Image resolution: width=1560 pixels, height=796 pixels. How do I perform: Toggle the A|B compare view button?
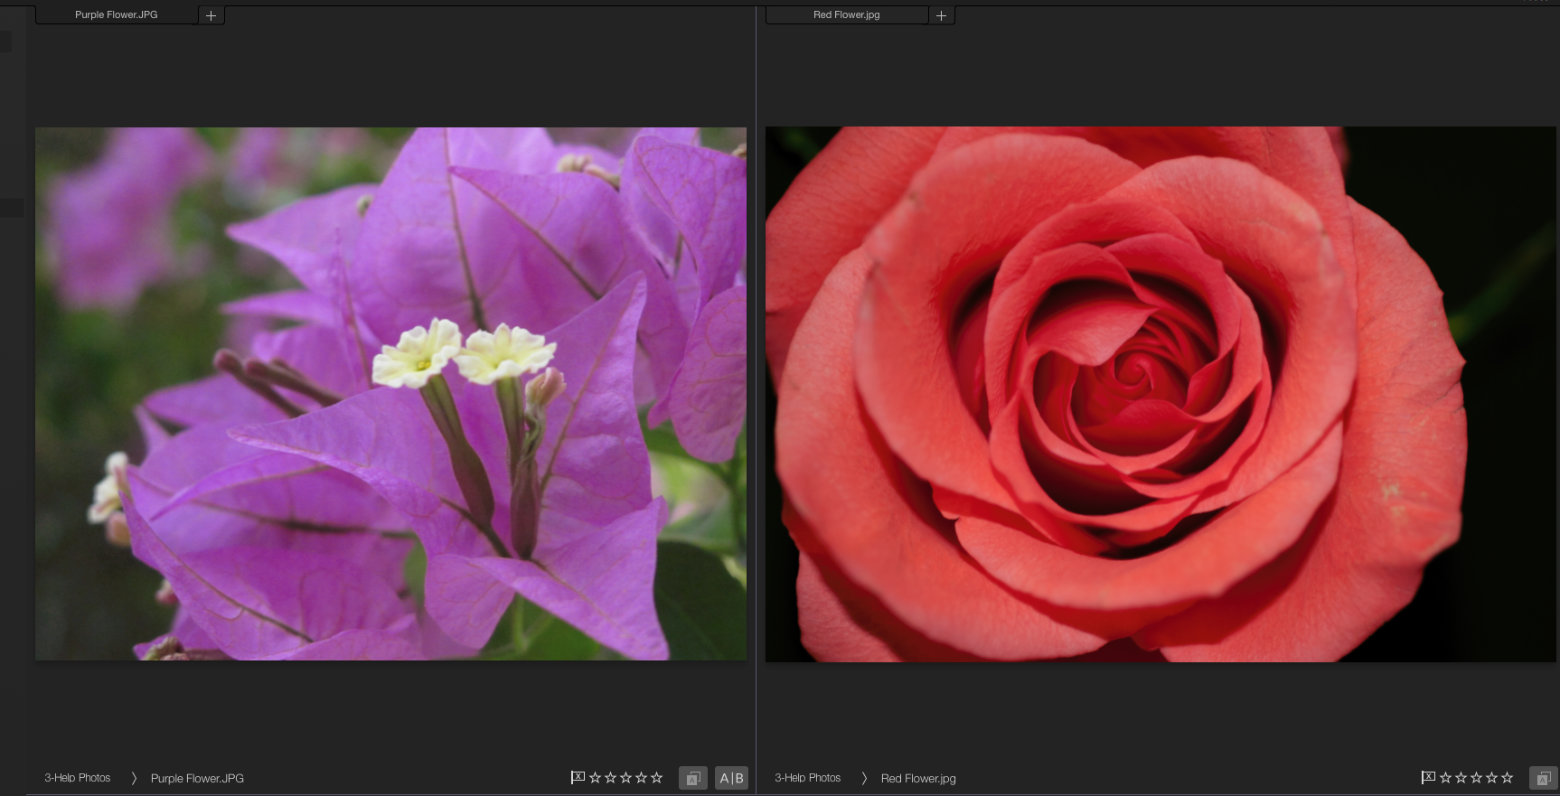pos(731,778)
